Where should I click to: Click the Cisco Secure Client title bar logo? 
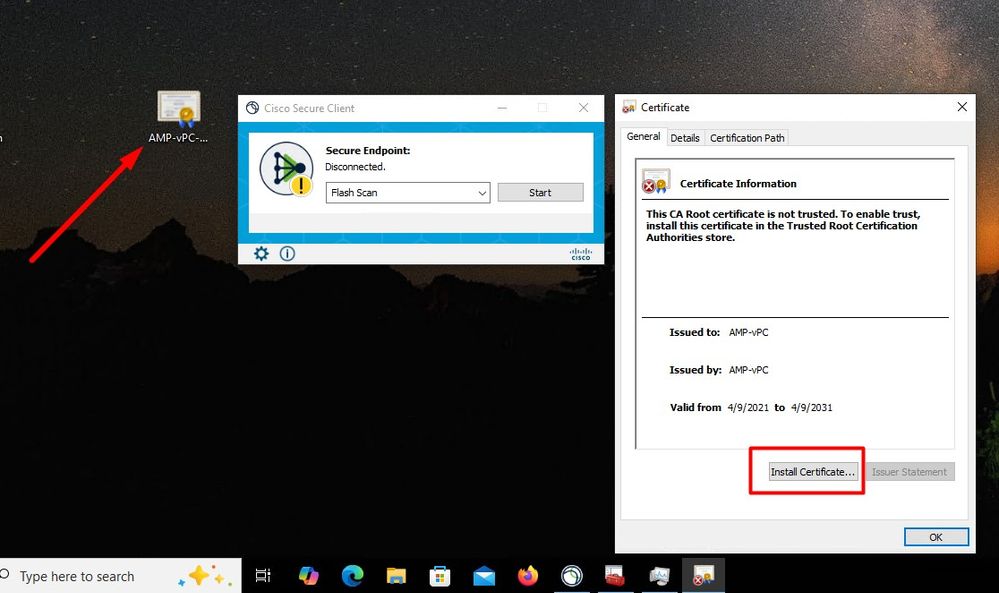[x=252, y=108]
